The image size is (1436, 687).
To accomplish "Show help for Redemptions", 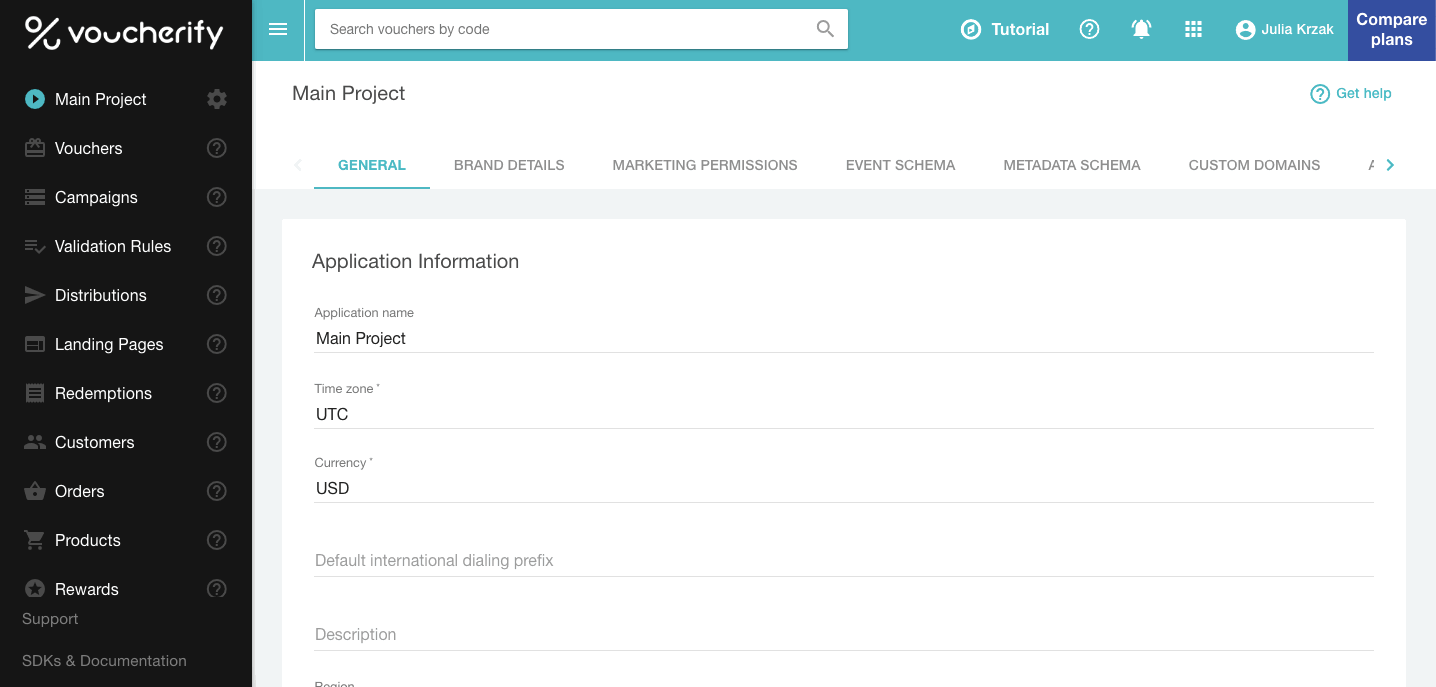I will [217, 393].
